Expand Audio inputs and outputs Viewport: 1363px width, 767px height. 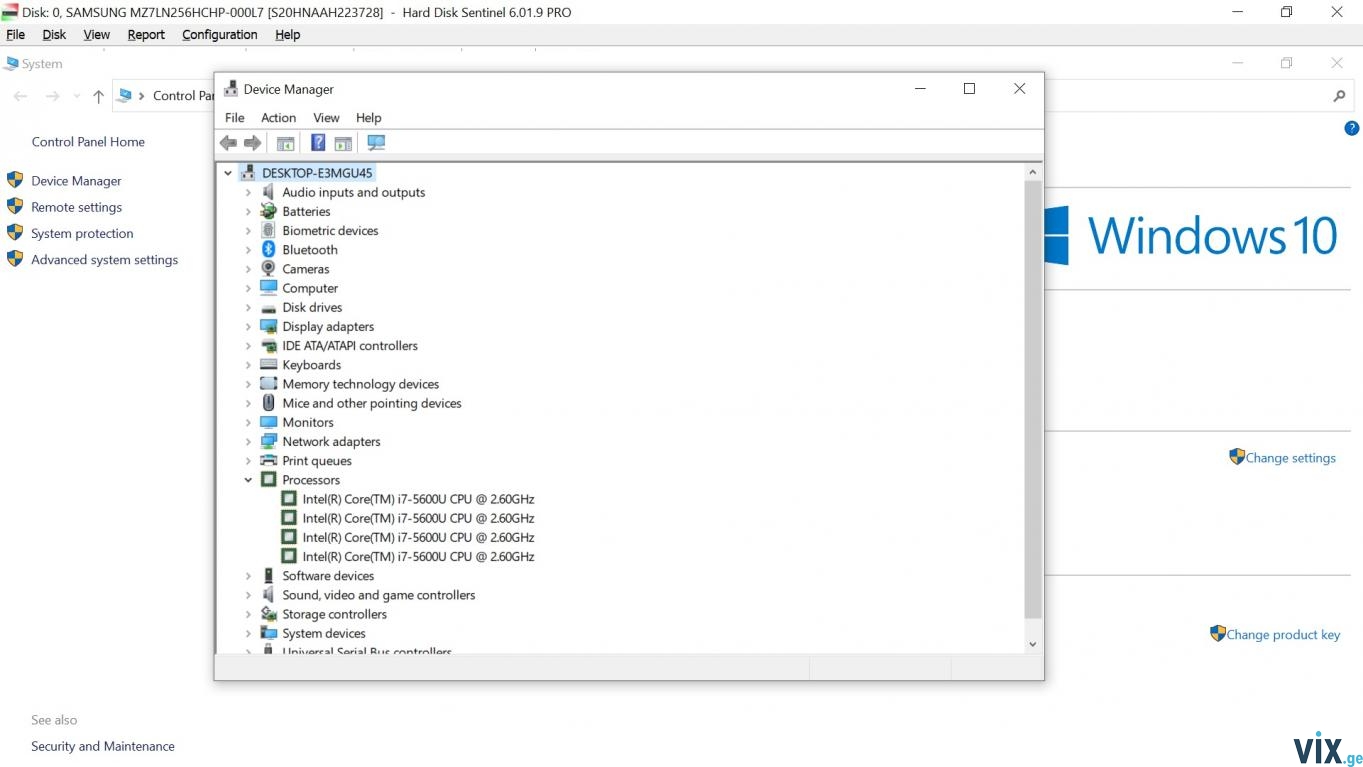click(x=248, y=192)
